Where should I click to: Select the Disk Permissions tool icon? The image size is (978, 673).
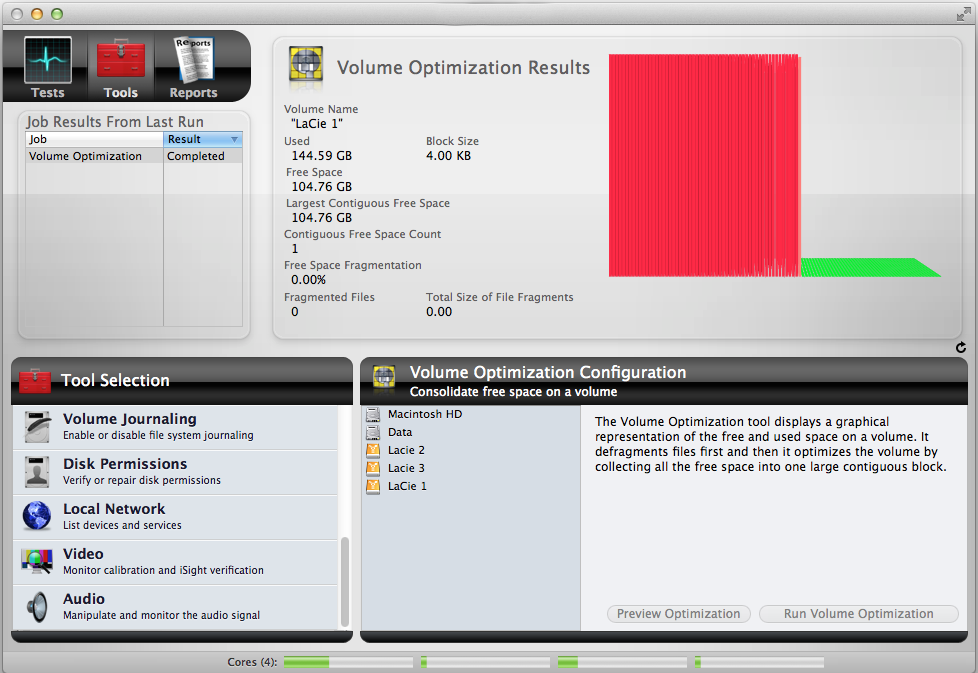37,472
